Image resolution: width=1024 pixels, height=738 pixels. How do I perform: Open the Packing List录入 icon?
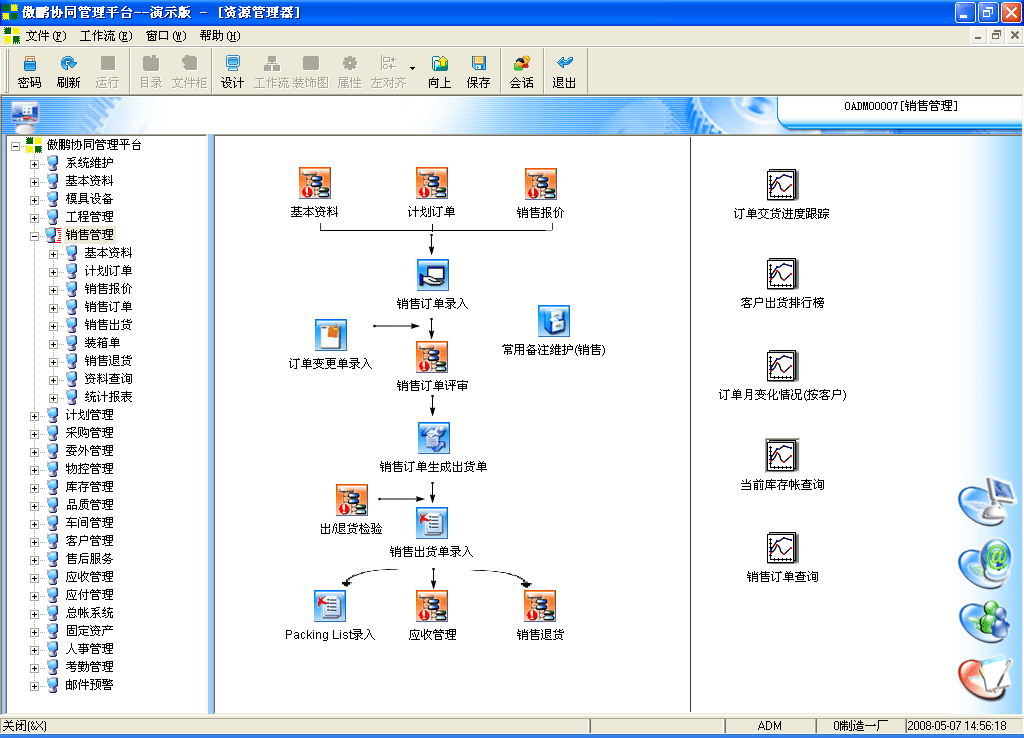tap(330, 606)
